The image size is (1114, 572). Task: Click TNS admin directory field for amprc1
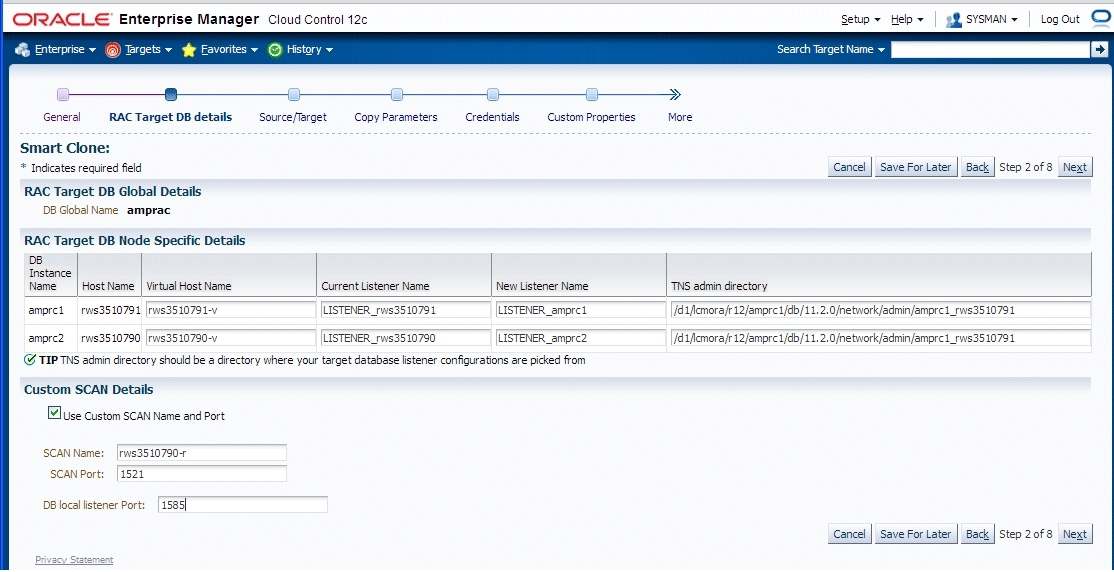[x=880, y=309]
